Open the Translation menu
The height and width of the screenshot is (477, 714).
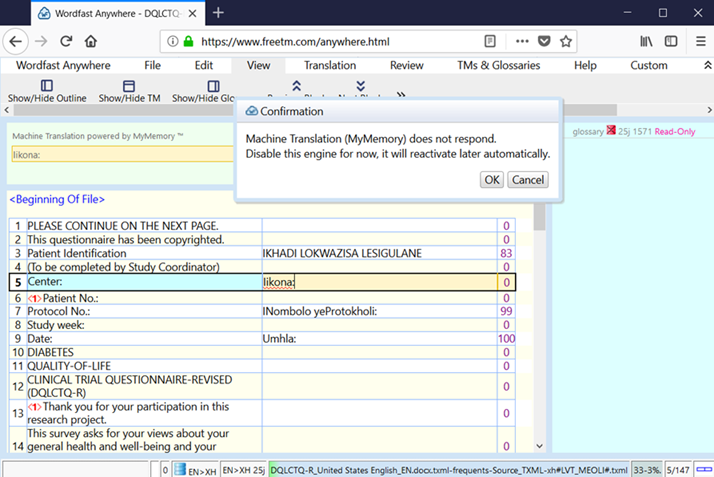329,65
